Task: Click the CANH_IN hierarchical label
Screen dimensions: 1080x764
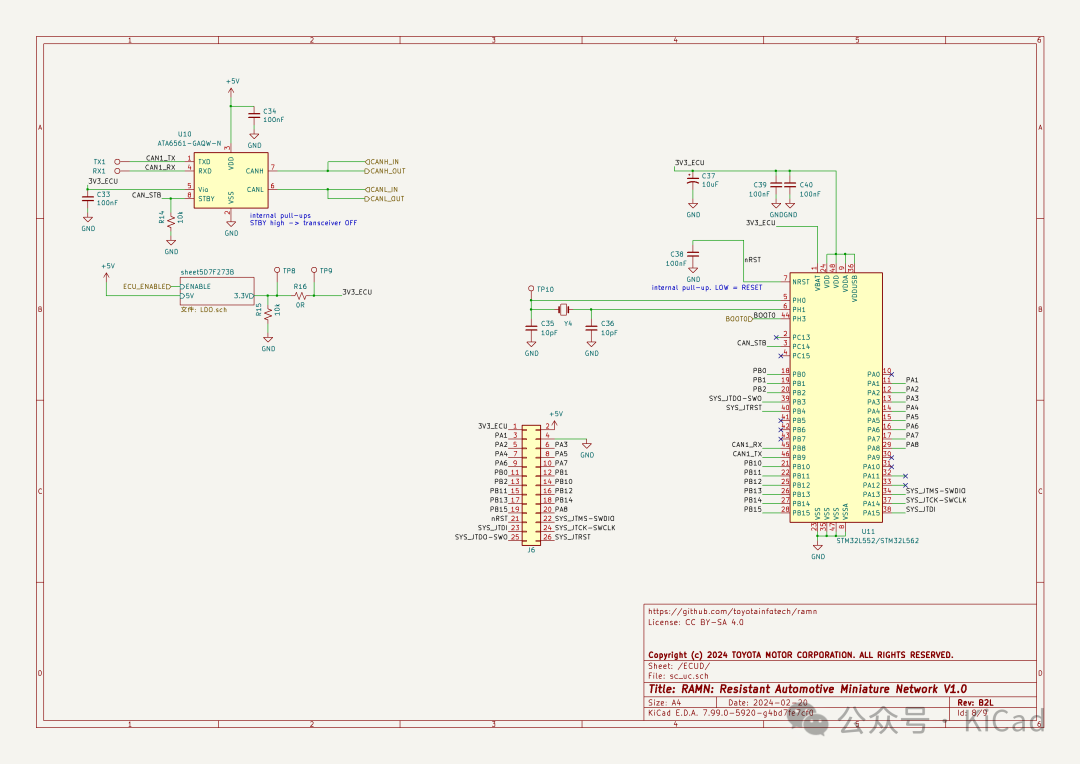Action: point(382,162)
